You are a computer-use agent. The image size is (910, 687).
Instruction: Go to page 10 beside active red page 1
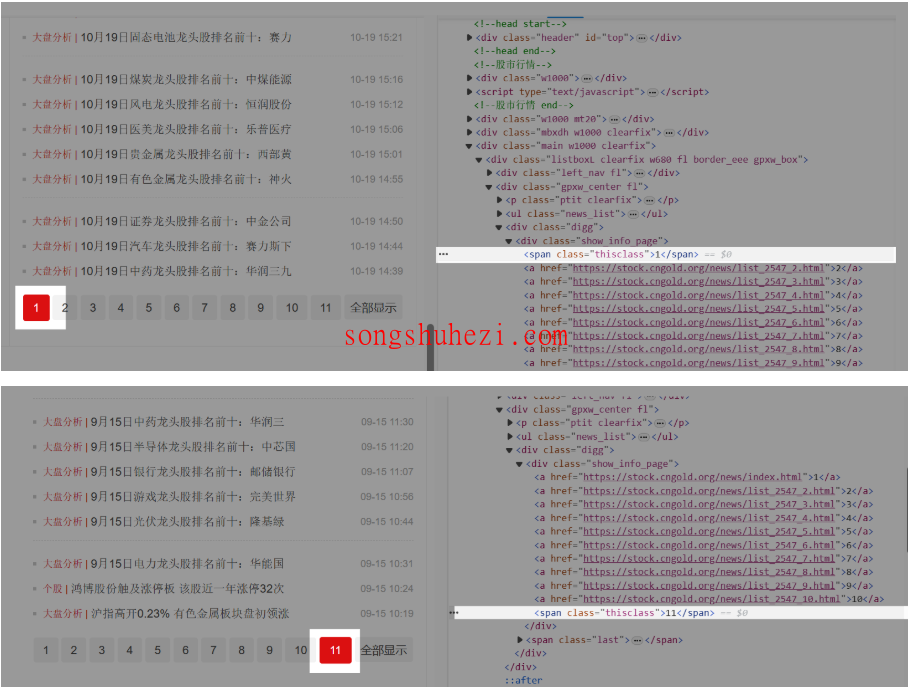point(292,308)
